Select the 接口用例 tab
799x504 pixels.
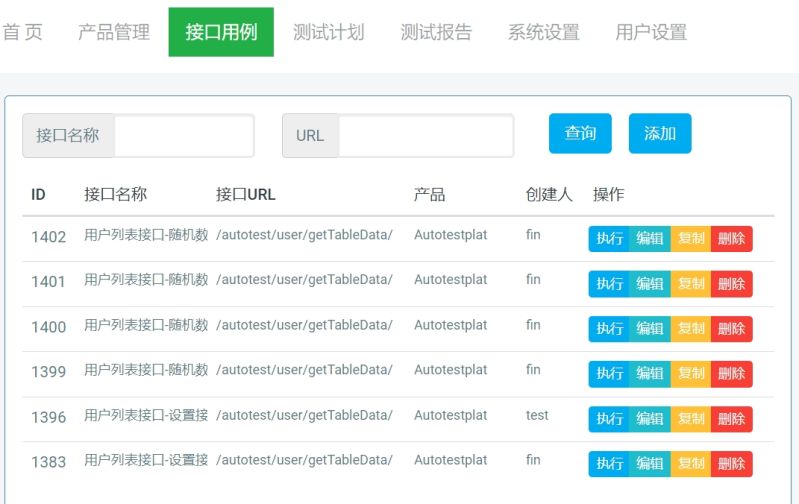(x=221, y=32)
